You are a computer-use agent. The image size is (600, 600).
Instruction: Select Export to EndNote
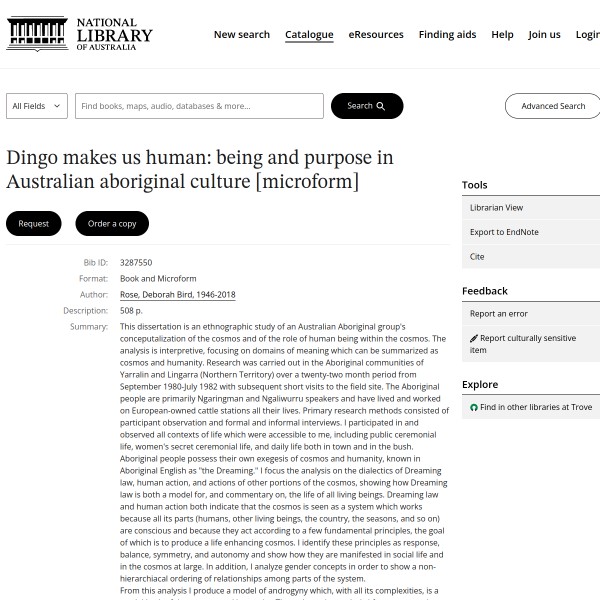(x=504, y=232)
